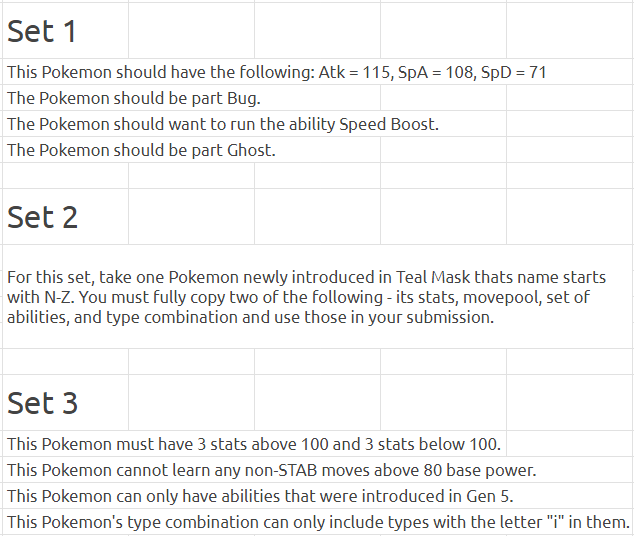Select empty cell after Speed Boost text
Image resolution: width=634 pixels, height=536 pixels.
point(570,124)
